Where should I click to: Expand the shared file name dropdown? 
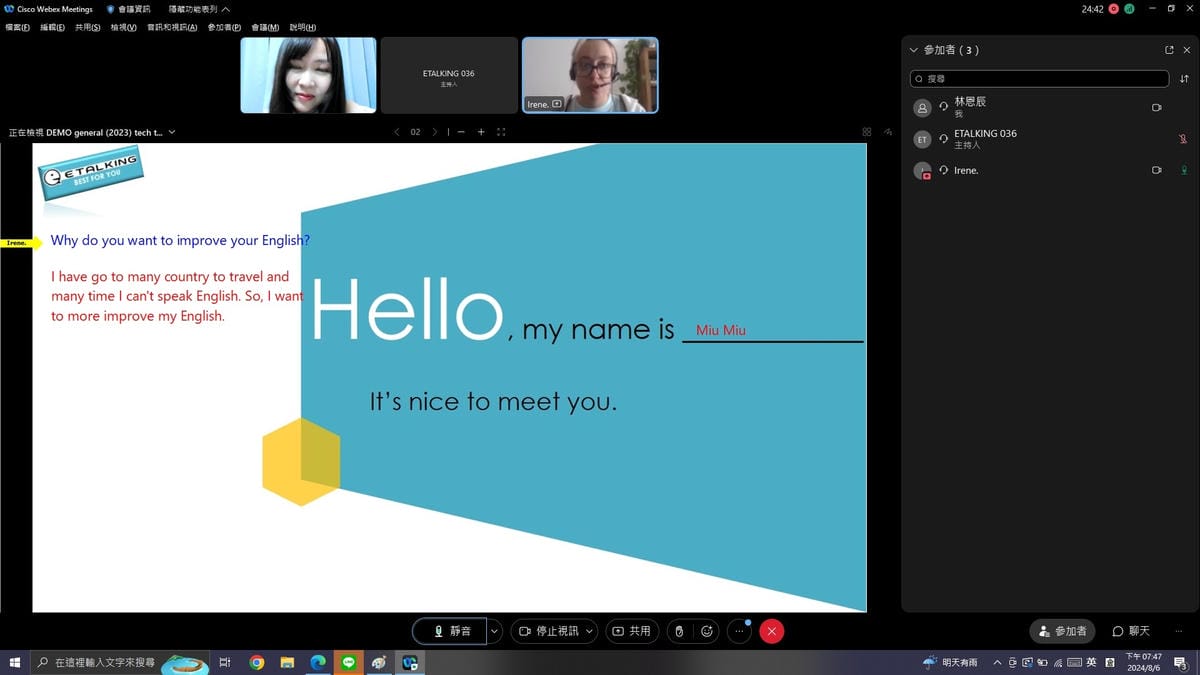172,132
